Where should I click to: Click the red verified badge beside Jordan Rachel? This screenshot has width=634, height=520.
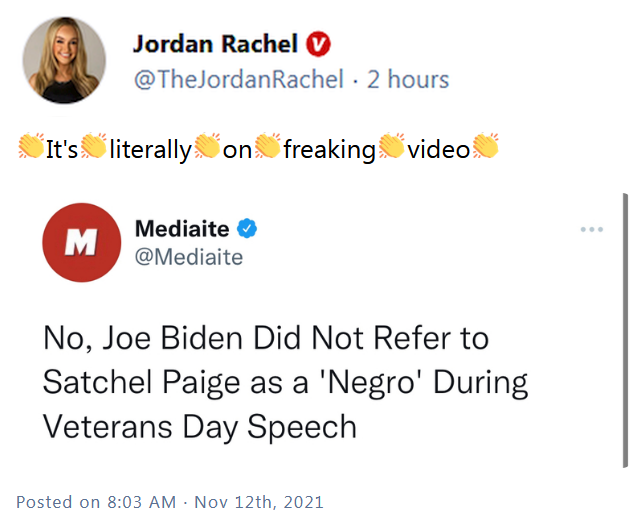click(318, 45)
